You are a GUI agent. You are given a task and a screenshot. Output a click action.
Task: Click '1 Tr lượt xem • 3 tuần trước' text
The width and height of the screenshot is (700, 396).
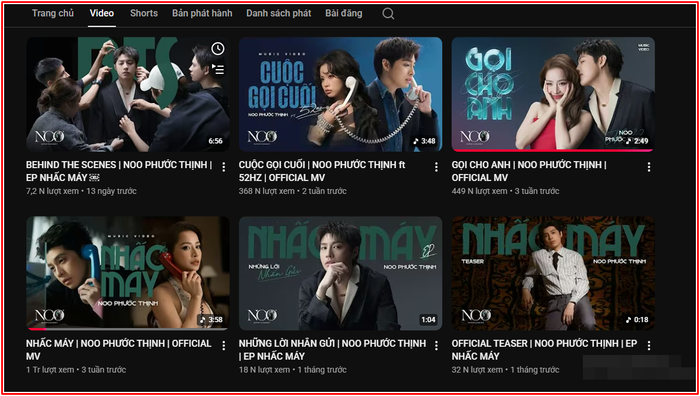point(76,370)
